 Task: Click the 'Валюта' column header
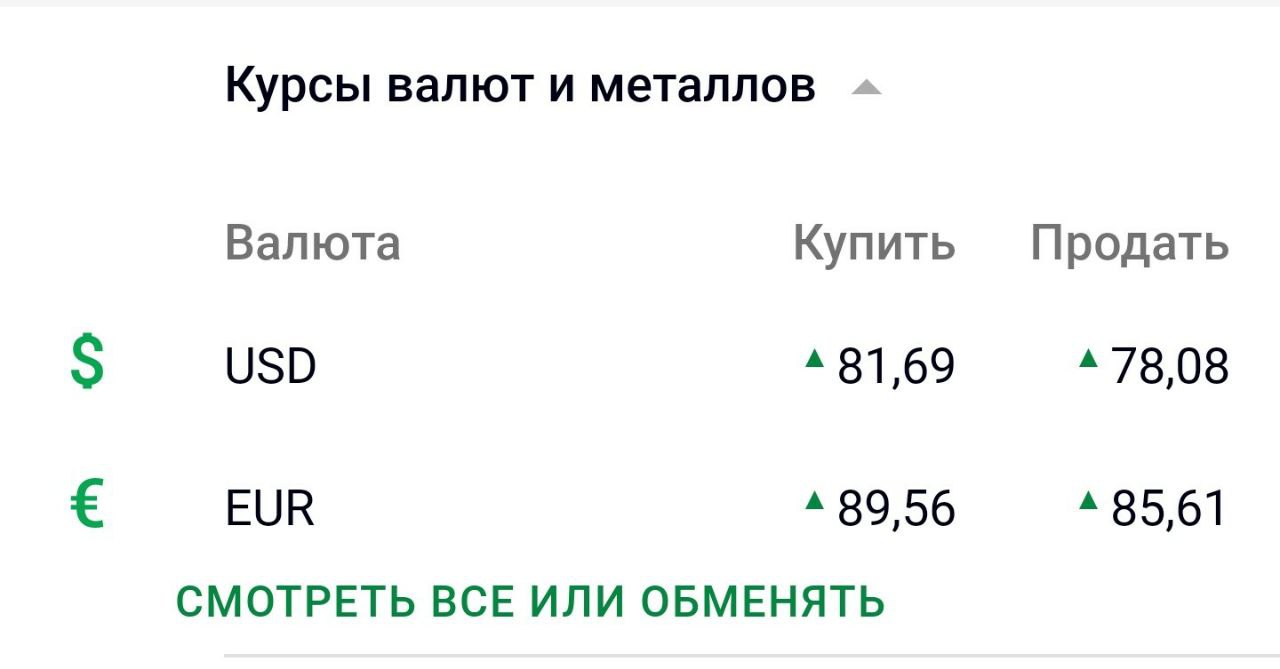pyautogui.click(x=313, y=243)
